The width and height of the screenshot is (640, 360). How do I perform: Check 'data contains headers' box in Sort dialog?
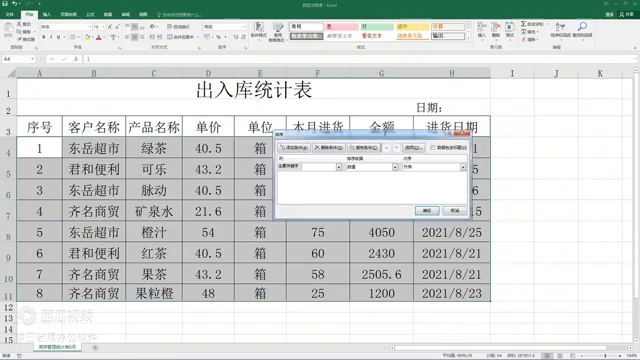(433, 148)
